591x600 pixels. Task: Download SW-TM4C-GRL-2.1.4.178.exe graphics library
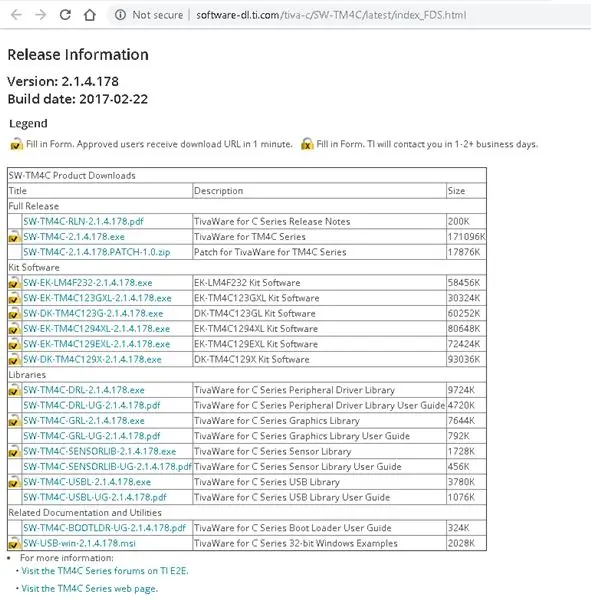tap(84, 421)
